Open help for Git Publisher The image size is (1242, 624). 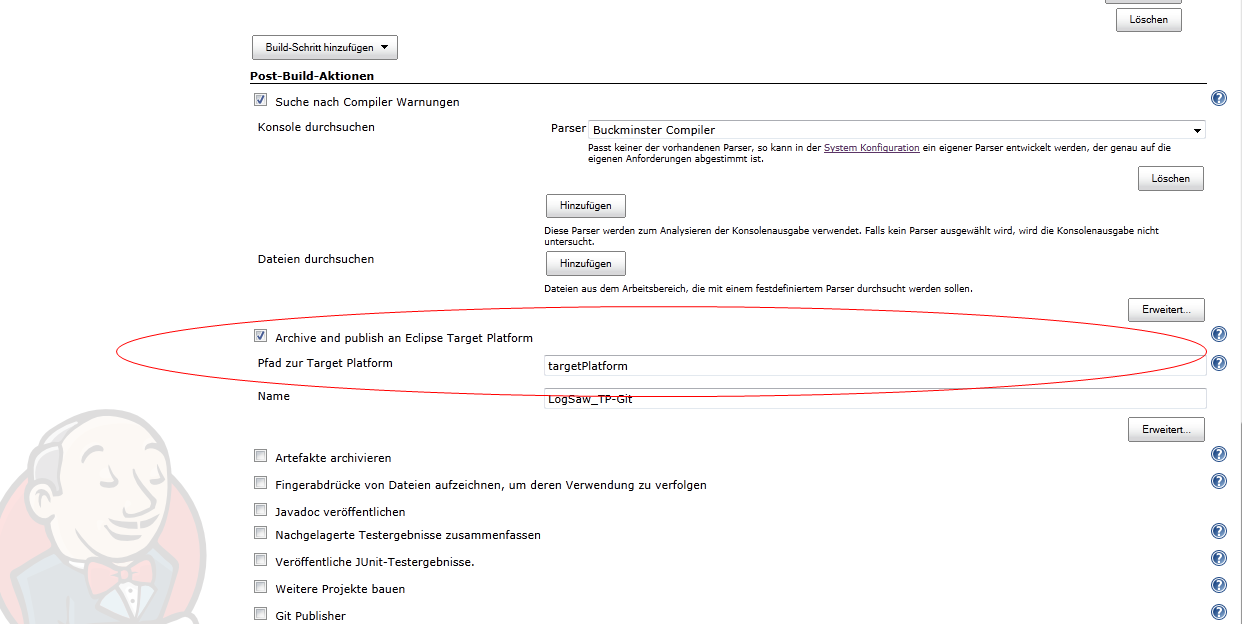click(1218, 613)
